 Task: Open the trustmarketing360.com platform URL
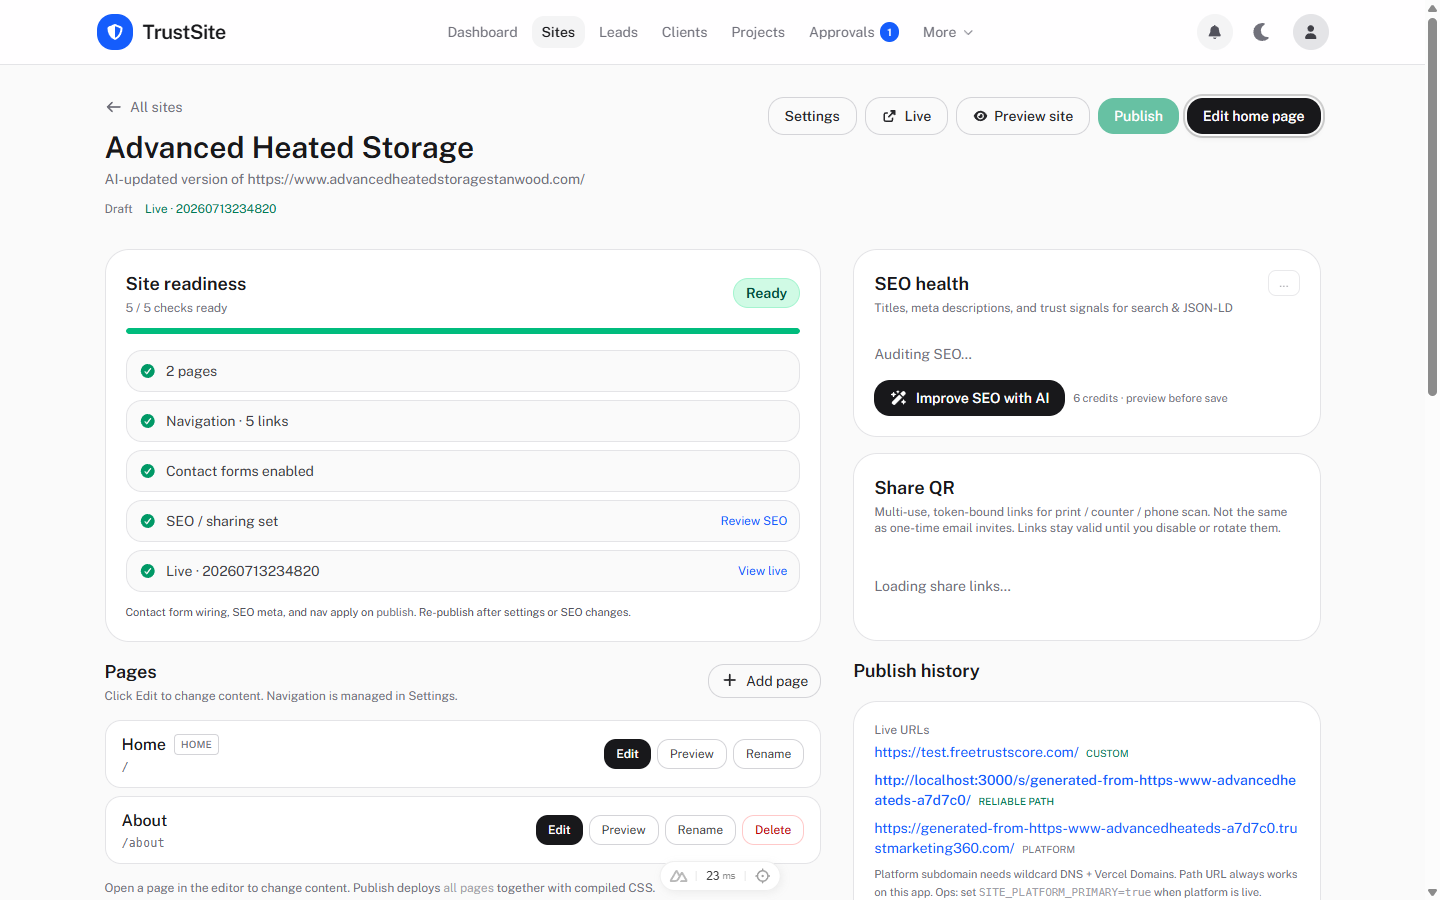(1086, 838)
